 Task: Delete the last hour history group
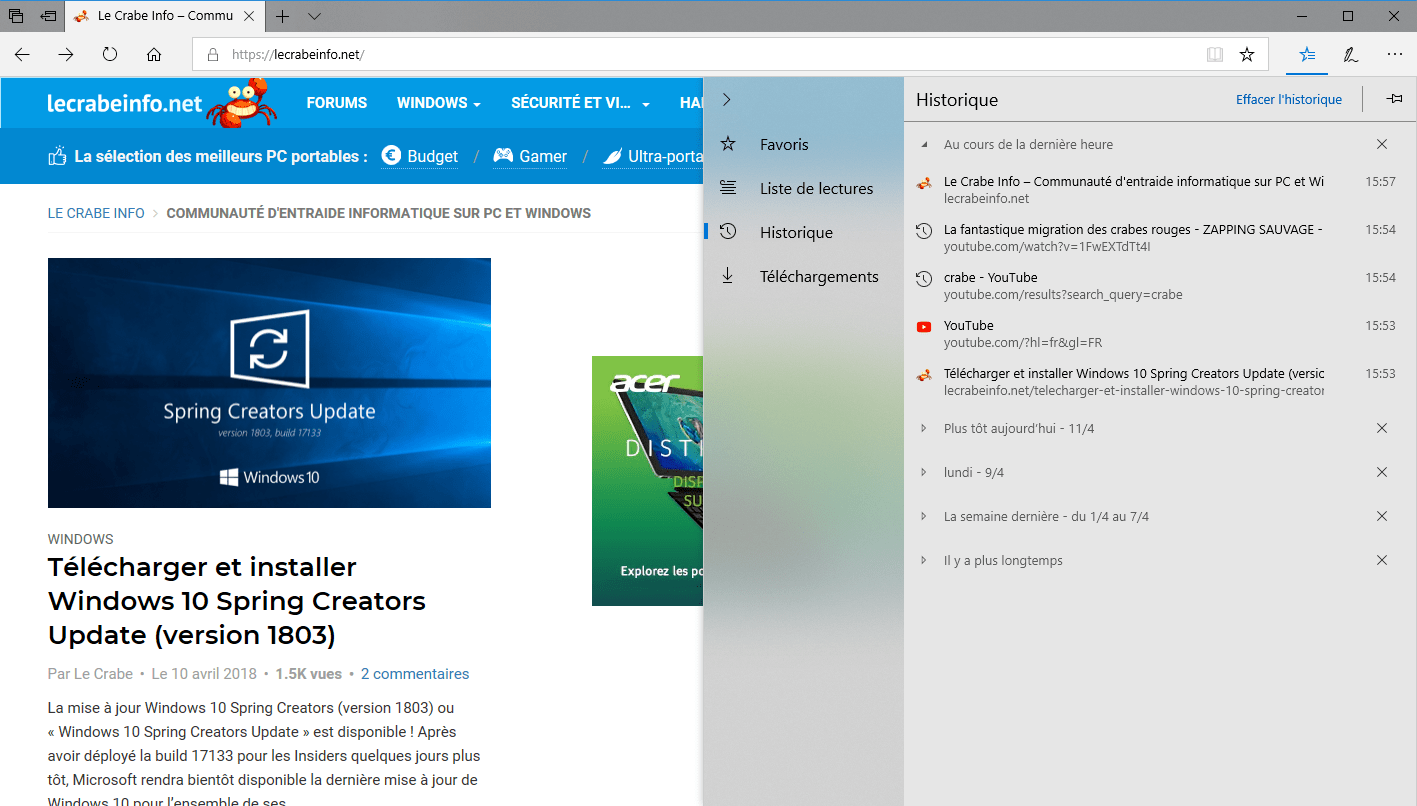click(1382, 144)
